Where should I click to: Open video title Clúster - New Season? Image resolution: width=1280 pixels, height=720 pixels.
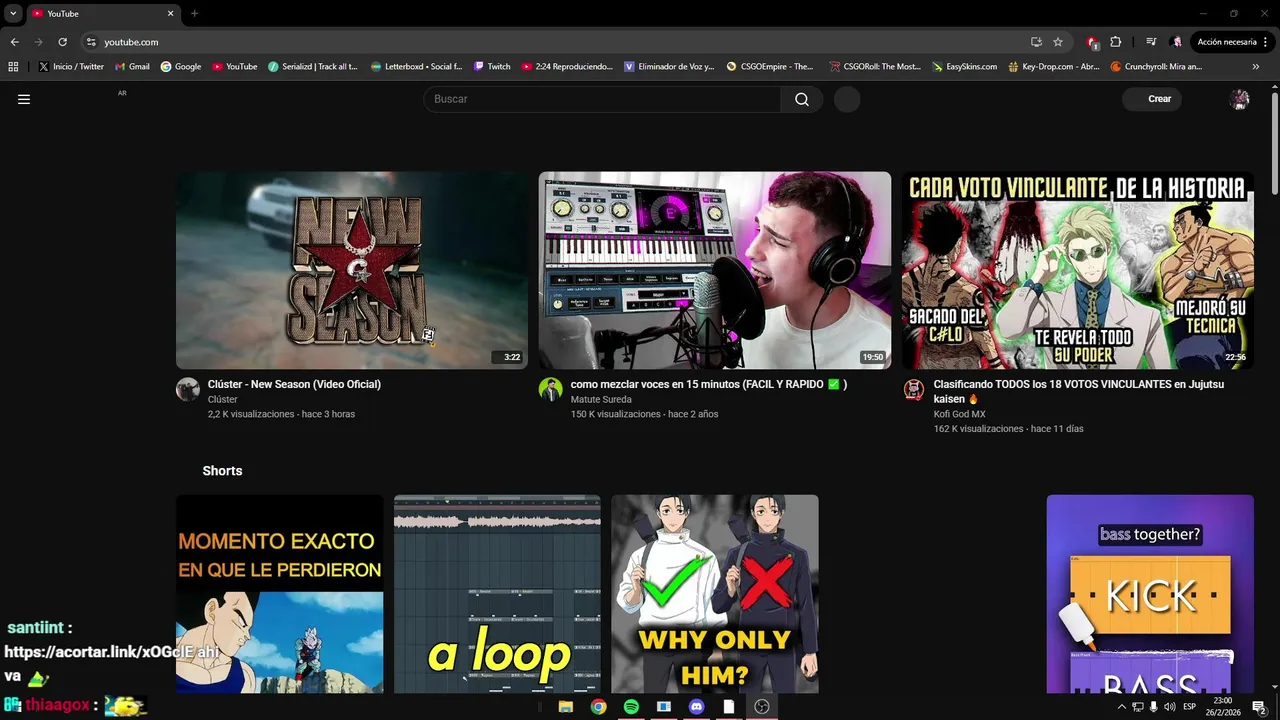pyautogui.click(x=294, y=384)
